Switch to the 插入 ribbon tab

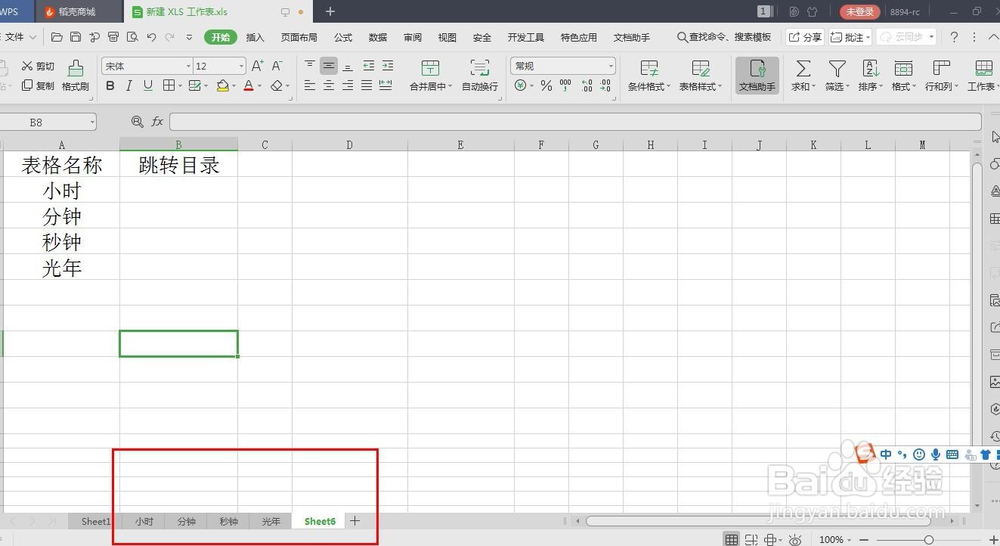pyautogui.click(x=255, y=37)
